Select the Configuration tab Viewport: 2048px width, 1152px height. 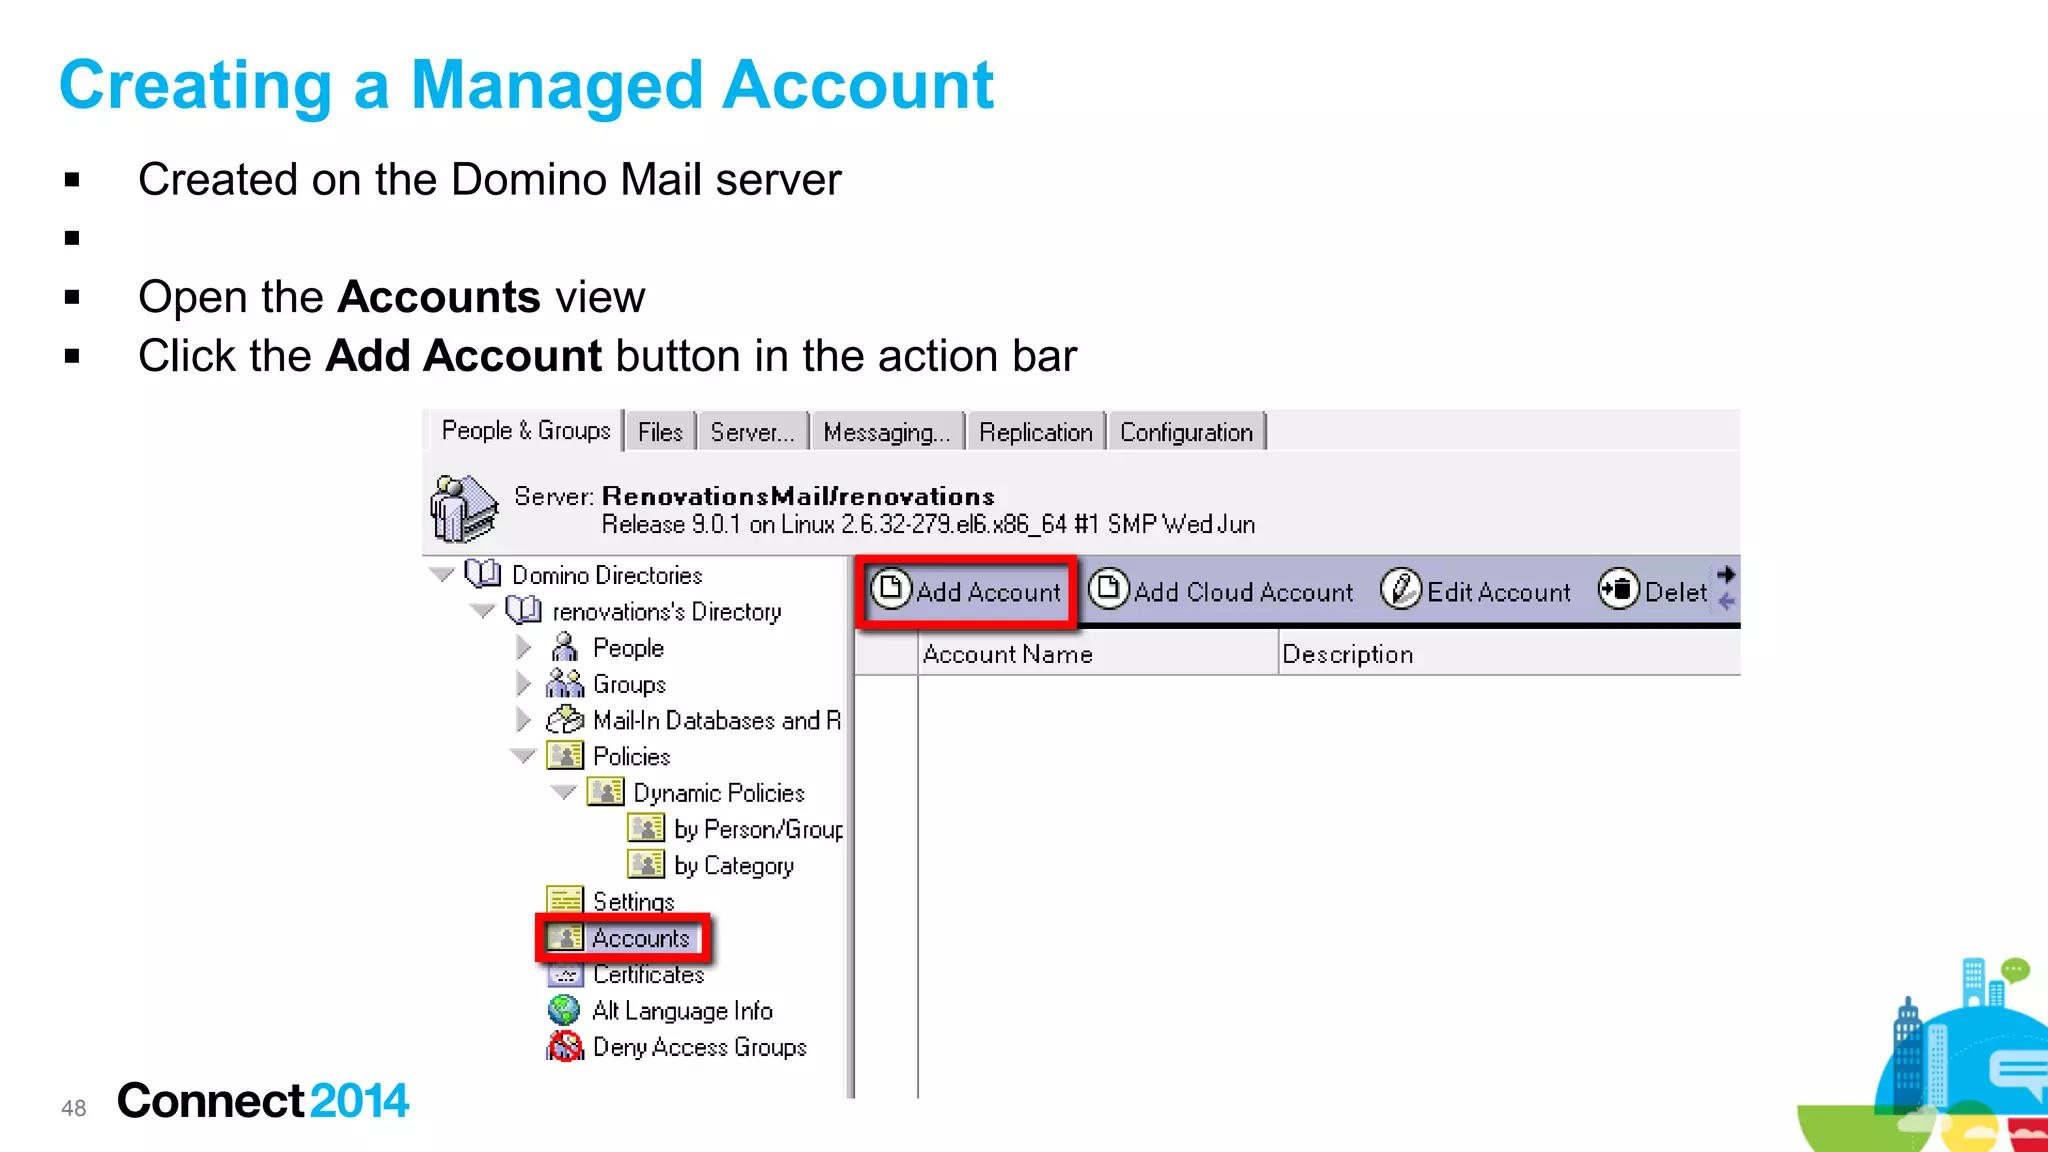point(1187,432)
